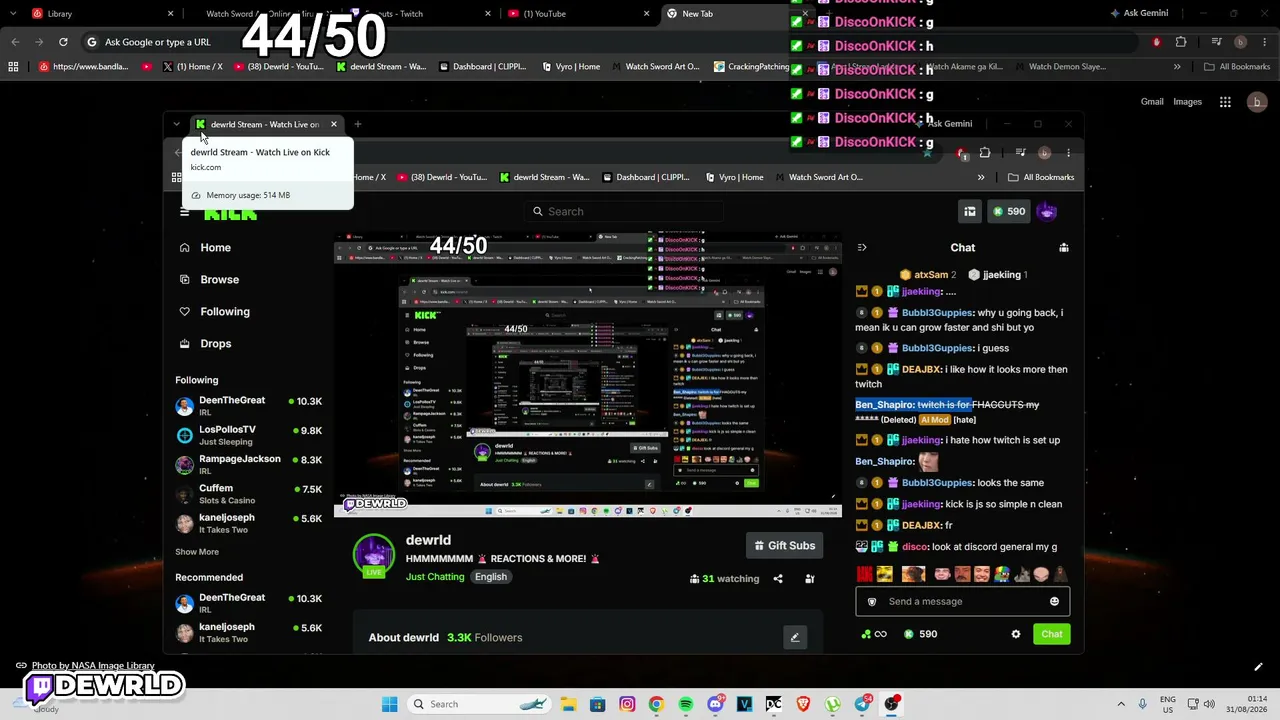The image size is (1280, 720).
Task: Open Home in Kick sidebar
Action: [x=205, y=248]
